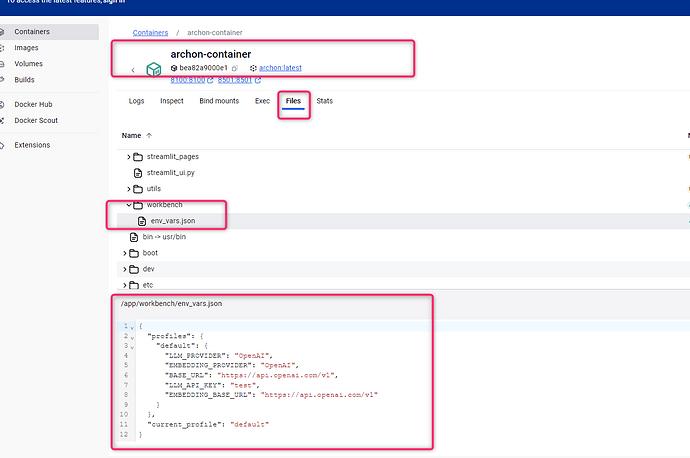Open port link 8100:8100
Image resolution: width=690 pixels, height=458 pixels.
click(188, 80)
